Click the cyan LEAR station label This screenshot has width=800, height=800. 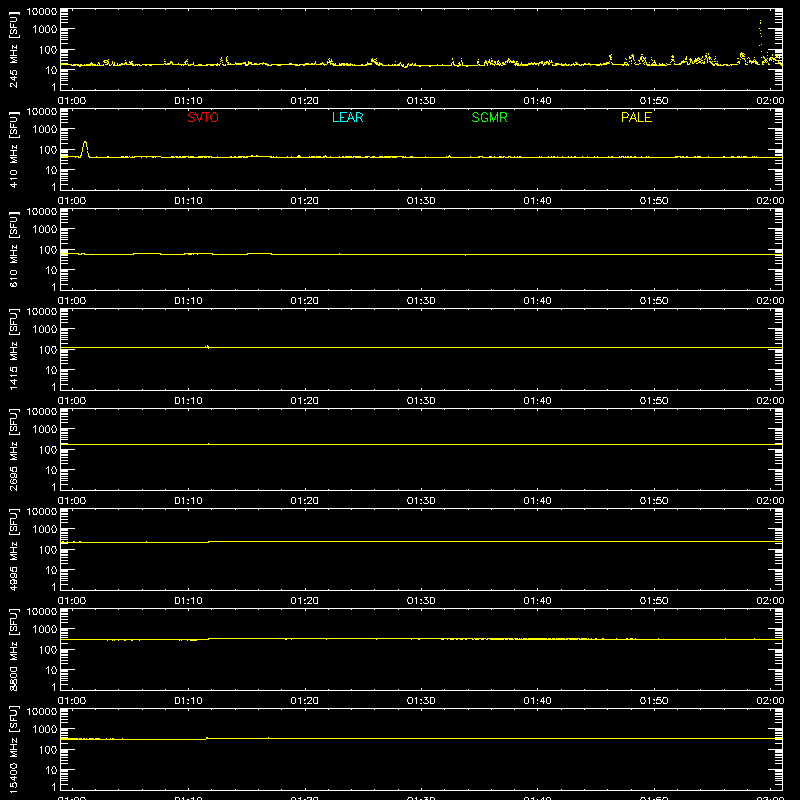pyautogui.click(x=347, y=117)
